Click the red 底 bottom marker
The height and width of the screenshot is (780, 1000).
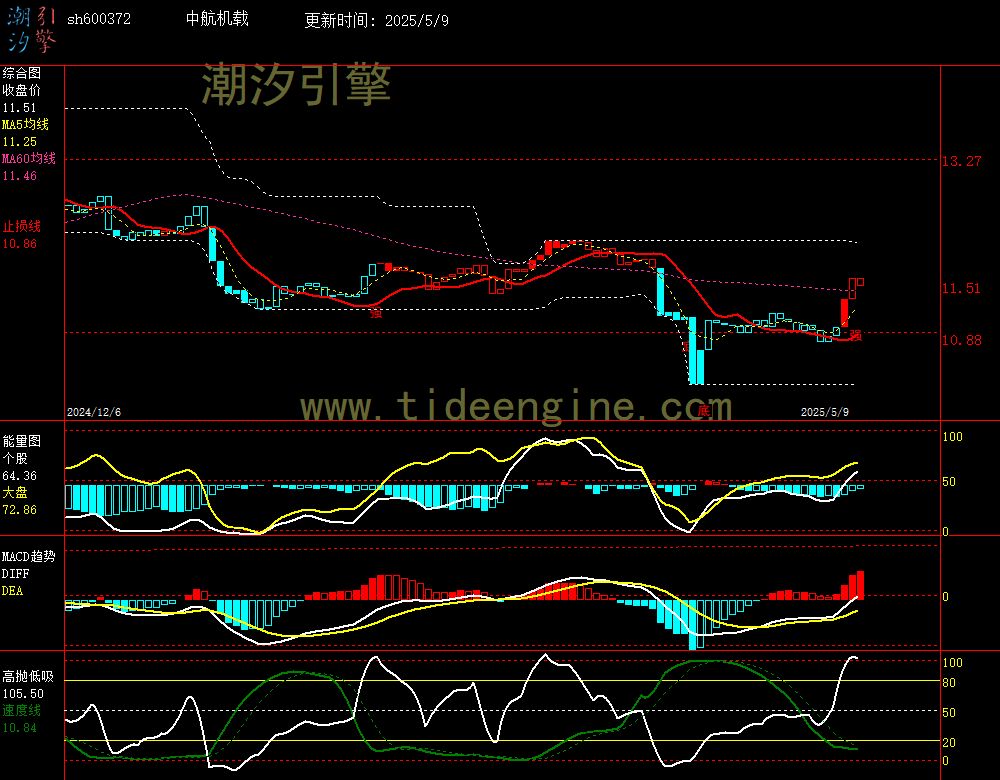click(703, 410)
